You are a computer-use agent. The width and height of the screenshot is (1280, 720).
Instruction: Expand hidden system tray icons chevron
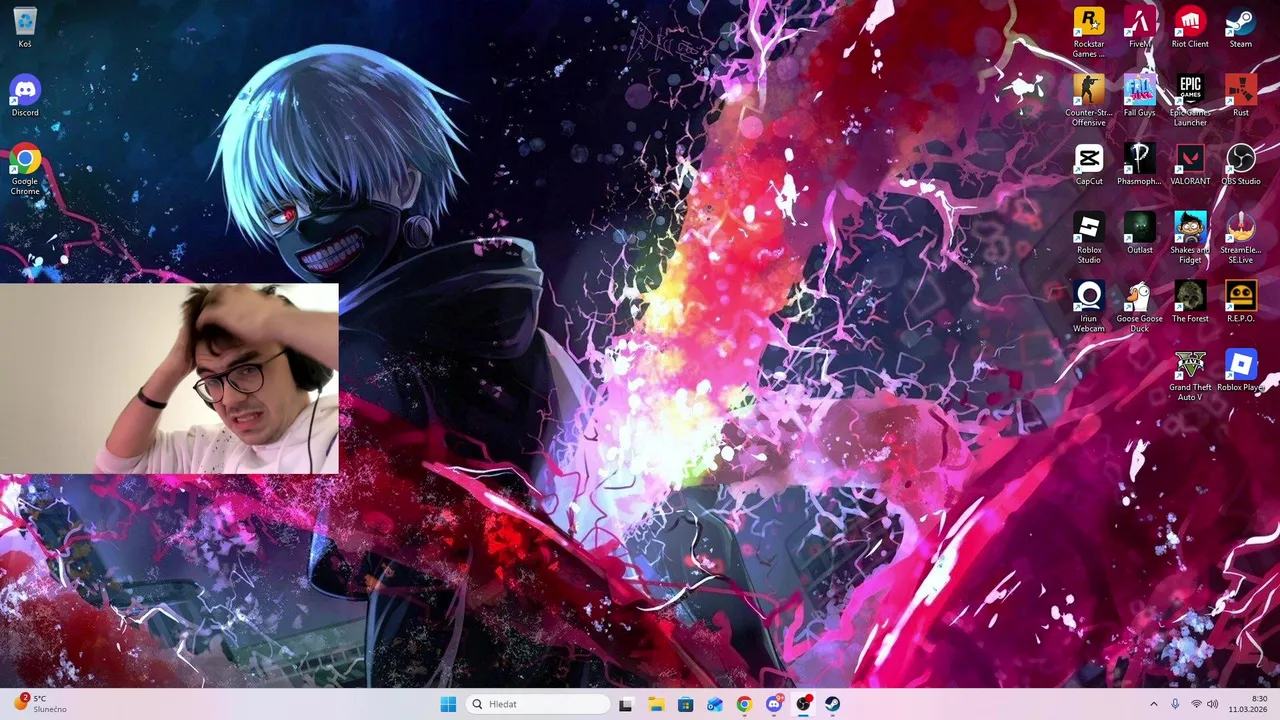[x=1153, y=704]
